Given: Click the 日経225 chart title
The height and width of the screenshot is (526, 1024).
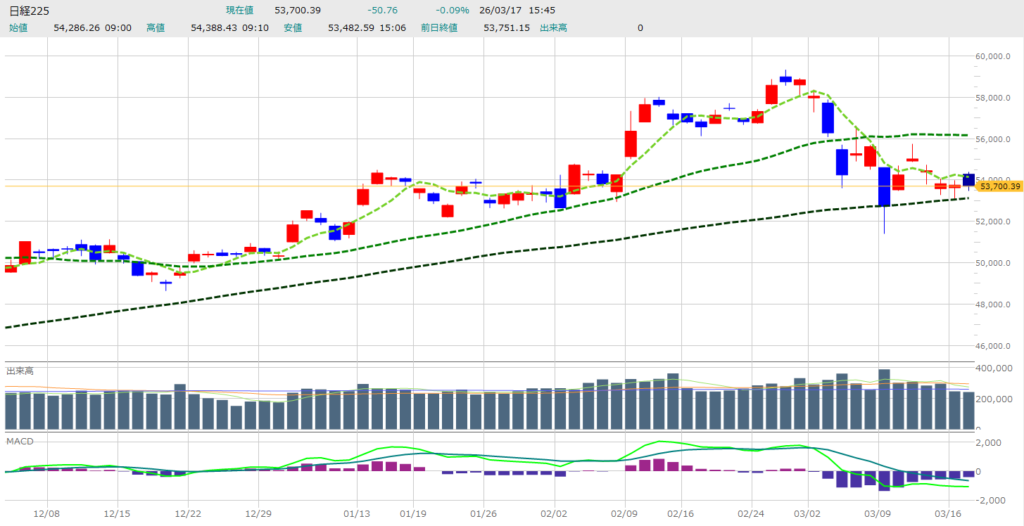Looking at the screenshot, I should point(30,10).
